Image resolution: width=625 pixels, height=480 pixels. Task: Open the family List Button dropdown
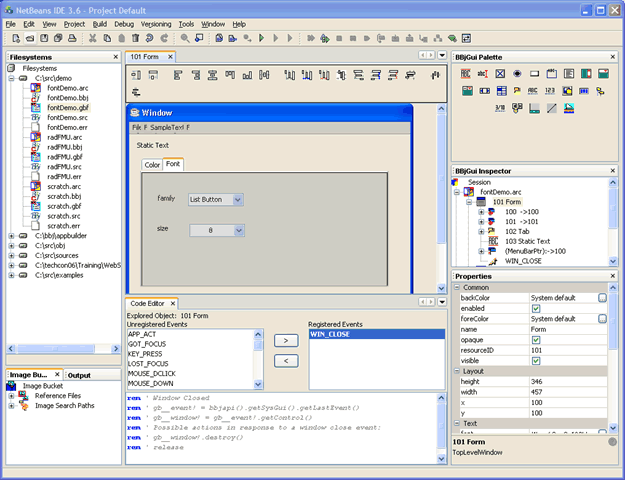(238, 199)
